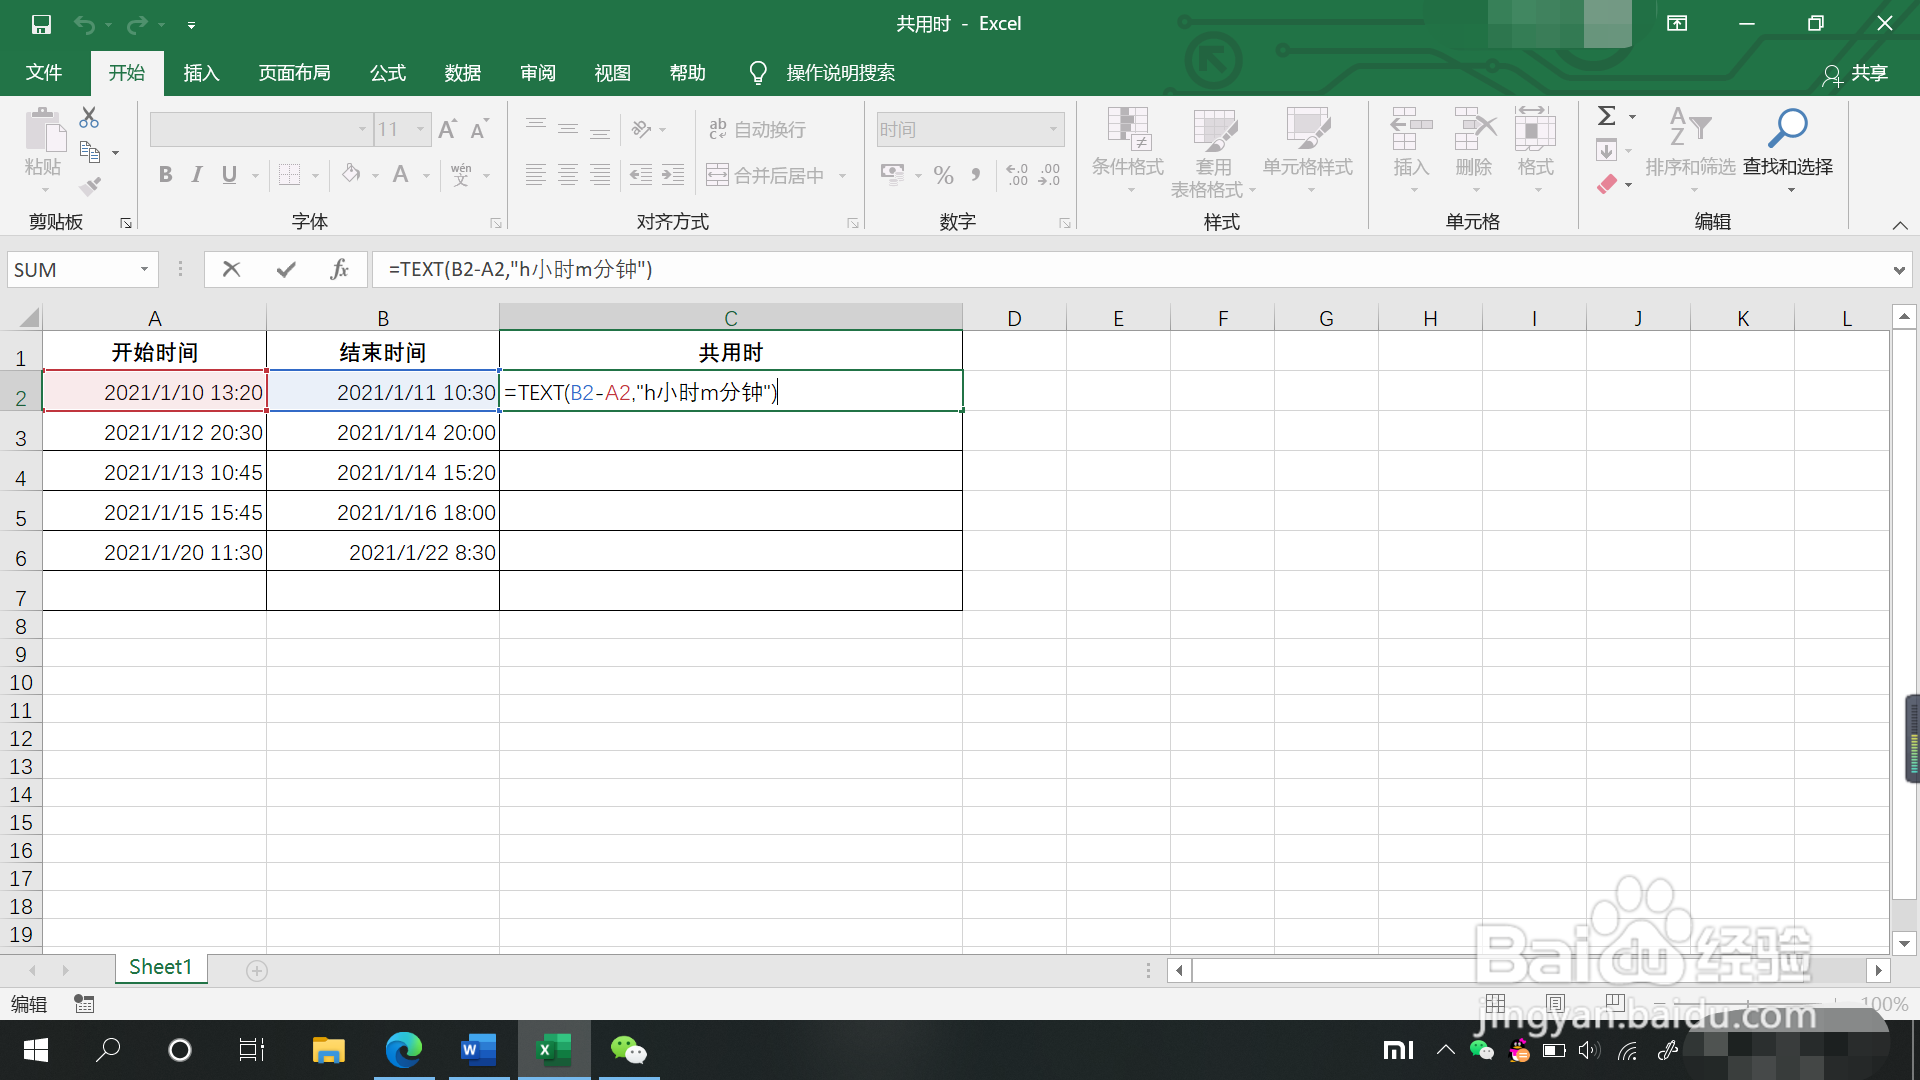The width and height of the screenshot is (1920, 1080).
Task: Click the Enter checkmark in formula bar
Action: coord(286,269)
